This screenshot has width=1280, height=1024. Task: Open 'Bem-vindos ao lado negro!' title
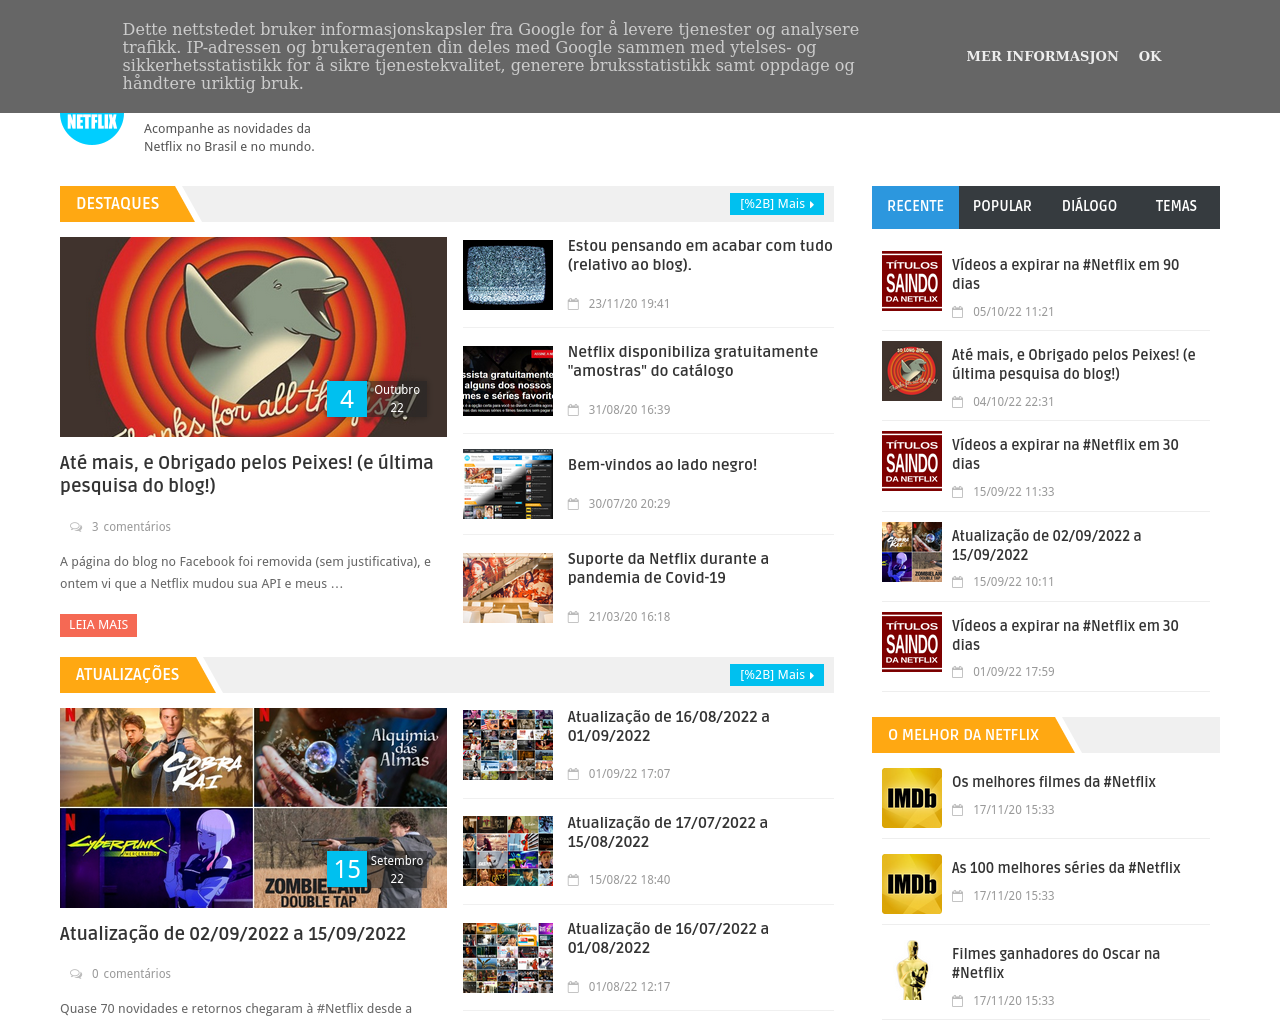click(x=662, y=465)
